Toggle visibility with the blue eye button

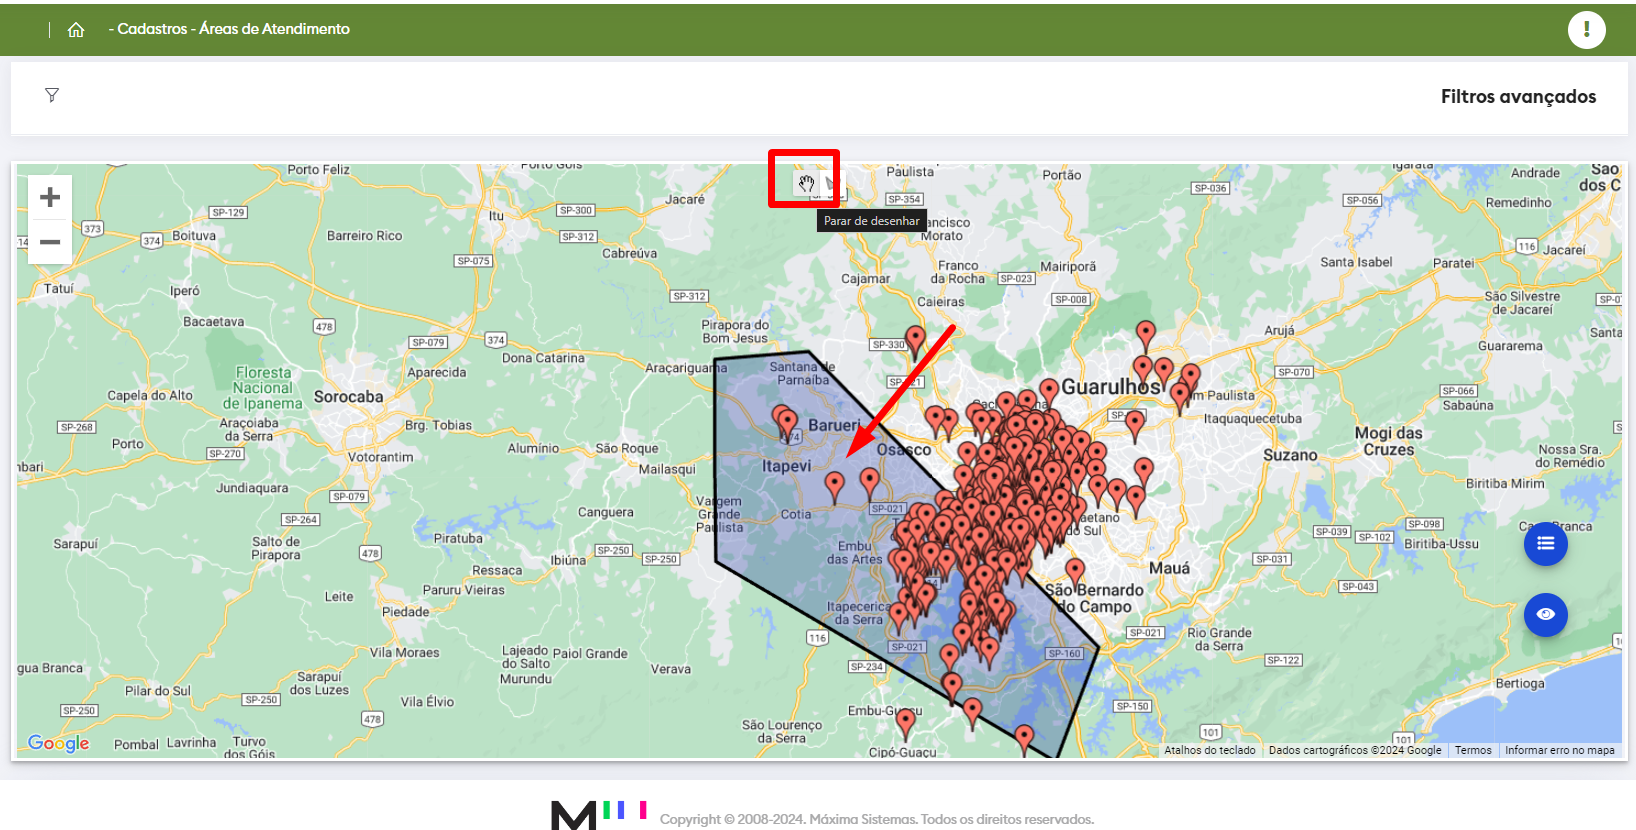(1545, 614)
